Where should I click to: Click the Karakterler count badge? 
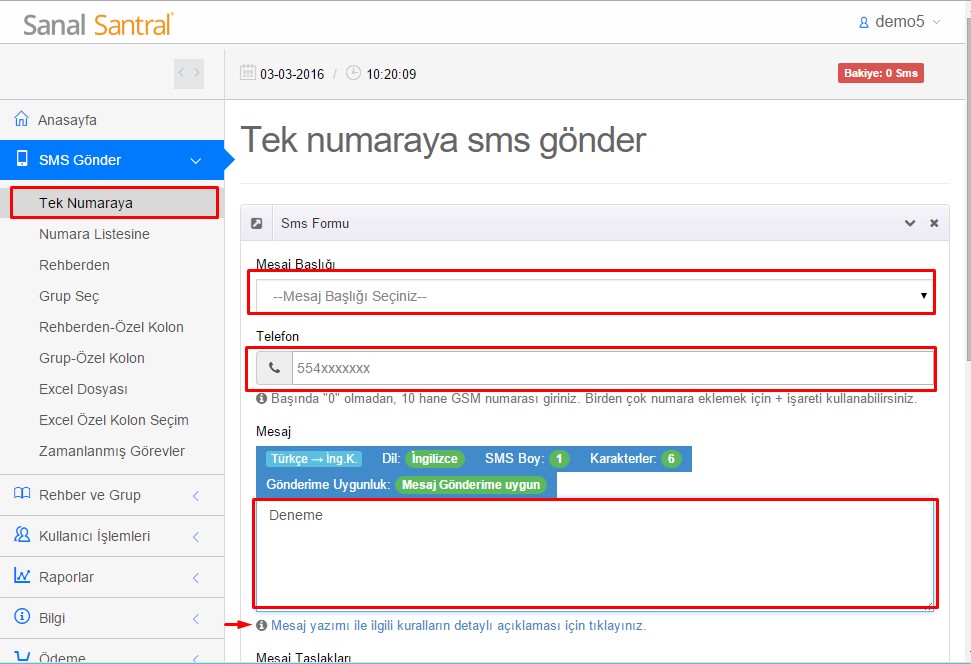point(671,458)
